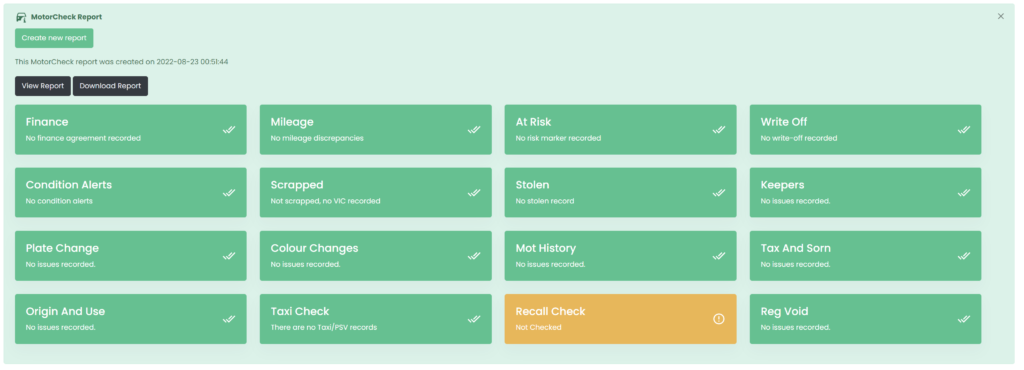The image size is (1024, 370).
Task: Click the Recall Check warning icon
Action: pyautogui.click(x=718, y=319)
